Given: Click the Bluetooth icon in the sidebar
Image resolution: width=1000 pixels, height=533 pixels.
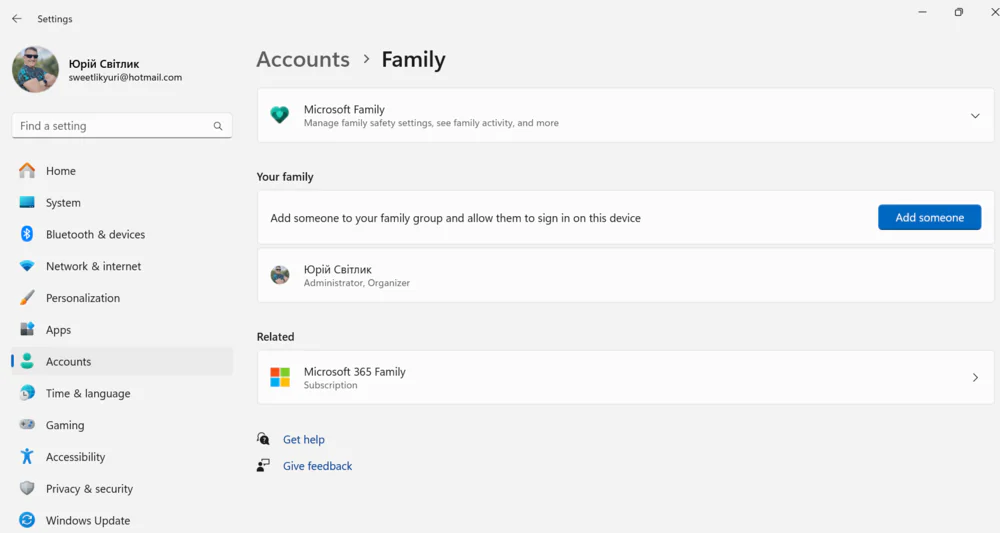Looking at the screenshot, I should tap(27, 234).
